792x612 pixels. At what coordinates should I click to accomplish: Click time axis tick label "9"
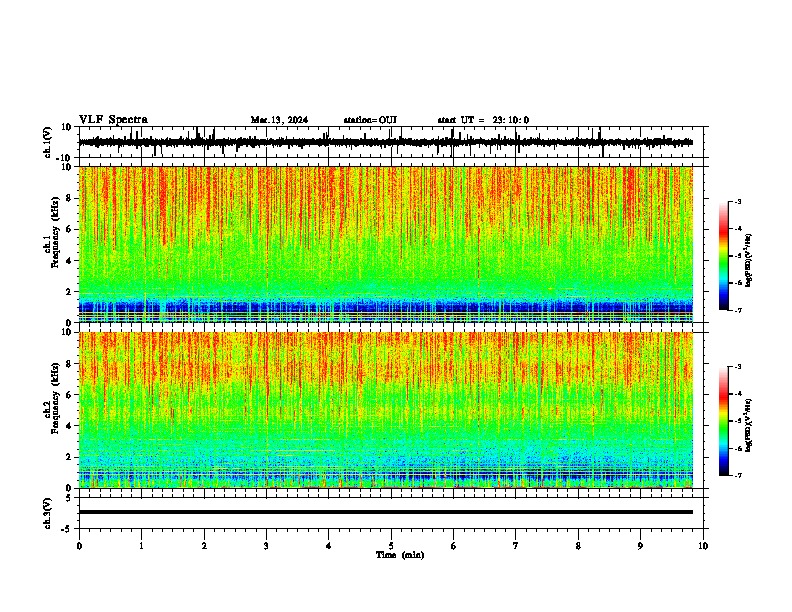[x=640, y=546]
